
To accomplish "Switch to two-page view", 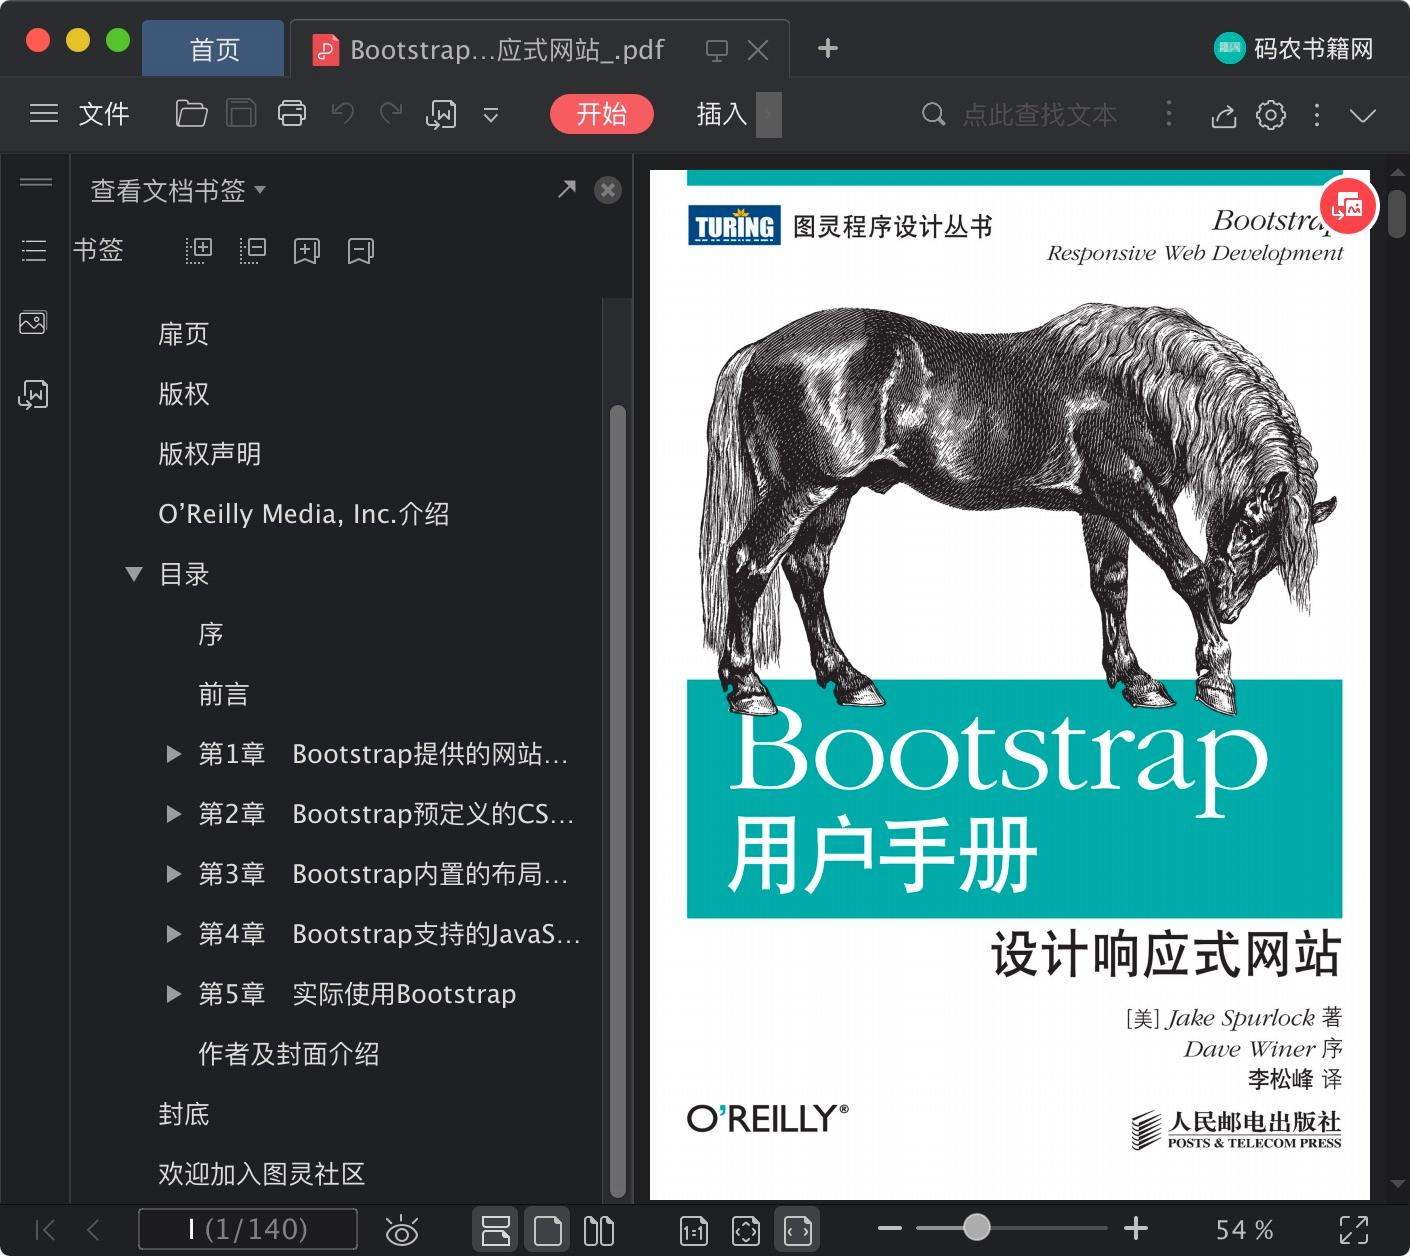I will pos(599,1230).
